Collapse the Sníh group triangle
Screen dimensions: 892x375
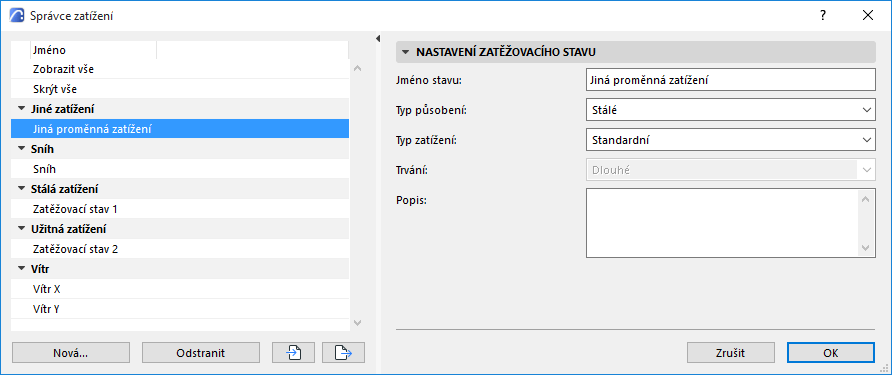22,149
